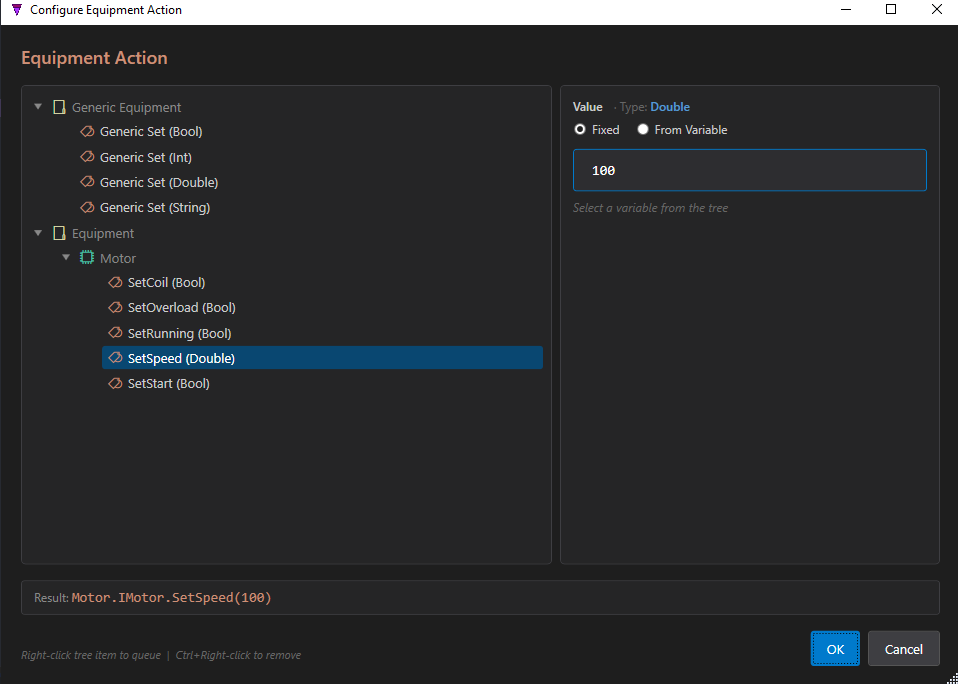The width and height of the screenshot is (958, 684).
Task: Select SetRunning (Bool) action
Action: click(x=180, y=333)
